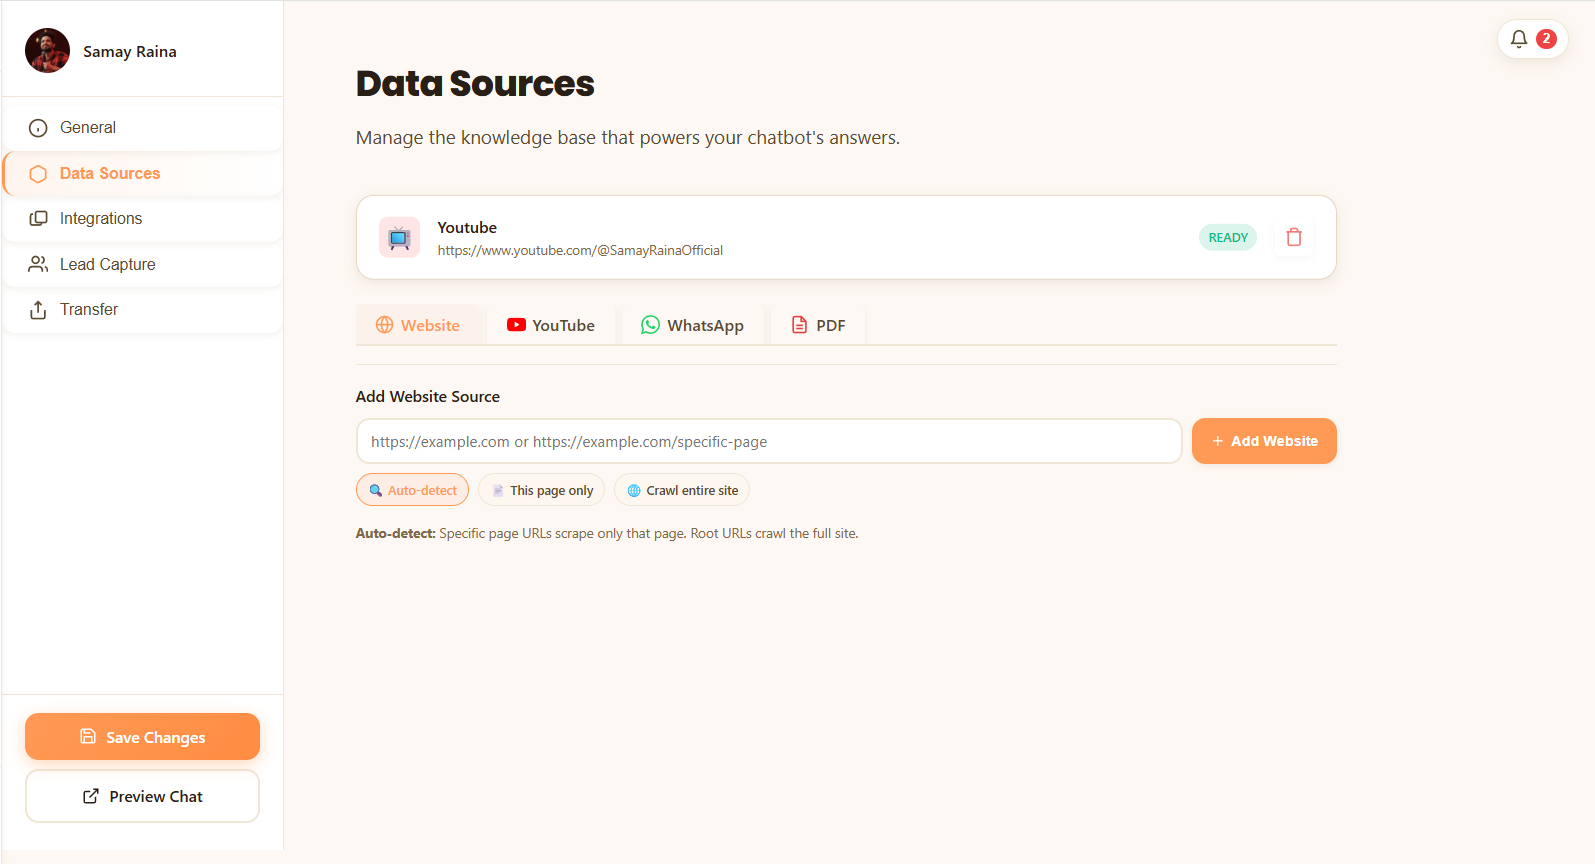
Task: Click the red notification count badge
Action: pyautogui.click(x=1546, y=39)
